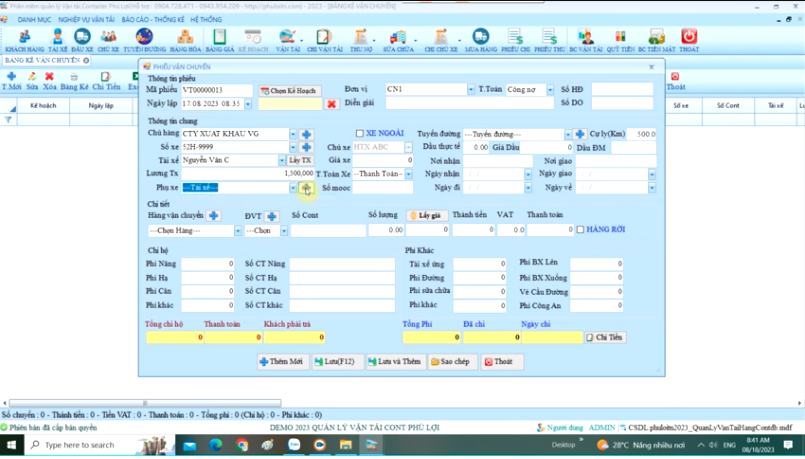805x459 pixels.
Task: Expand the T.Toán Xe dropdown
Action: click(x=408, y=174)
